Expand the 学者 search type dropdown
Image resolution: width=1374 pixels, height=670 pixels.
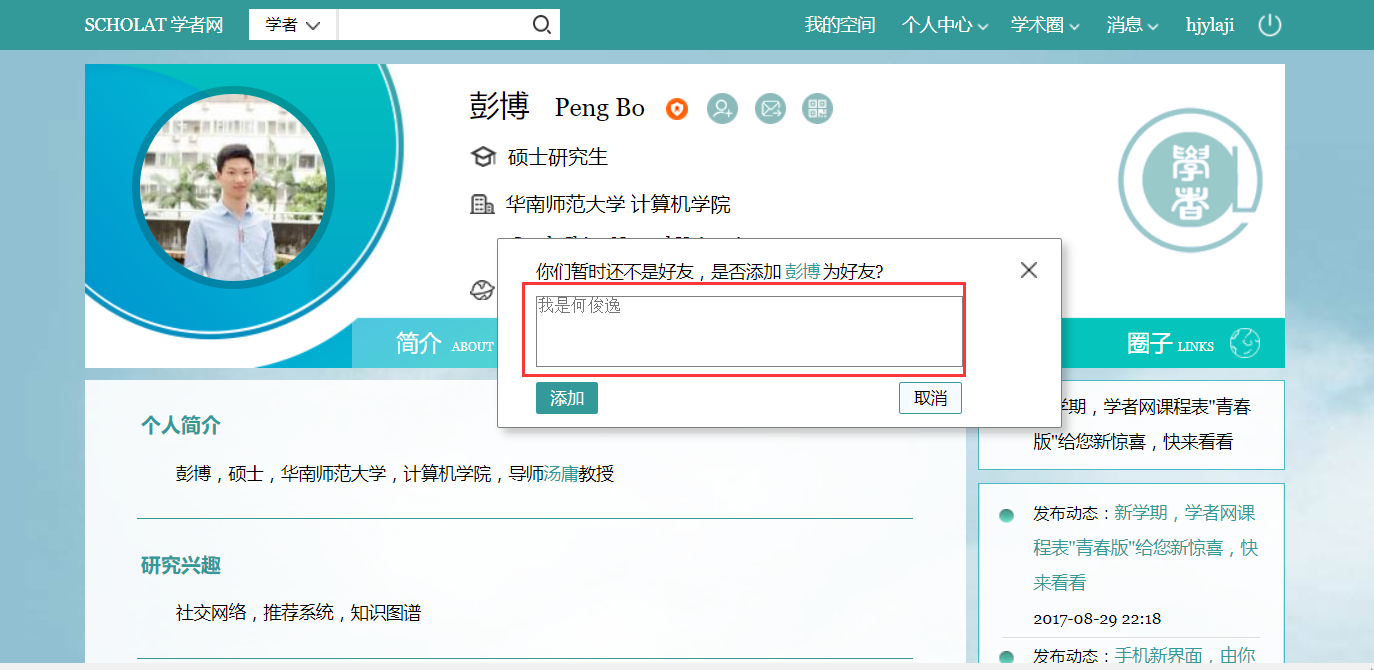click(x=293, y=25)
